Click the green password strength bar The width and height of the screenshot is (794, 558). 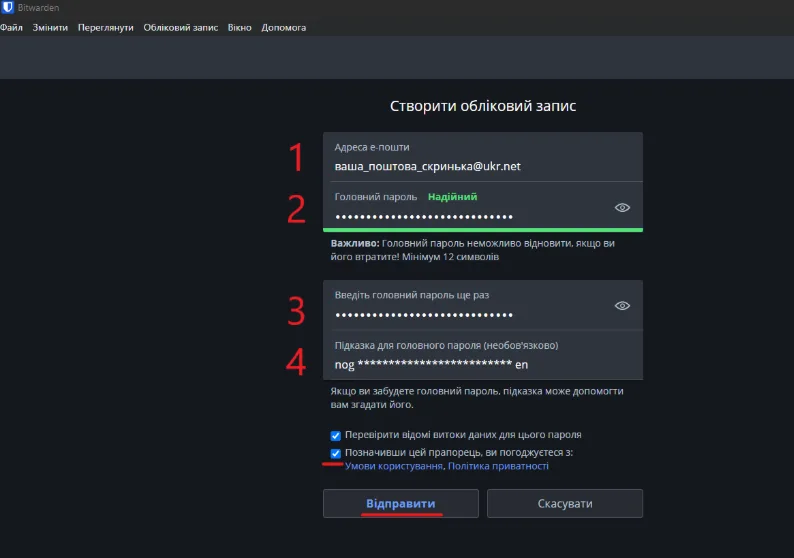(x=482, y=229)
